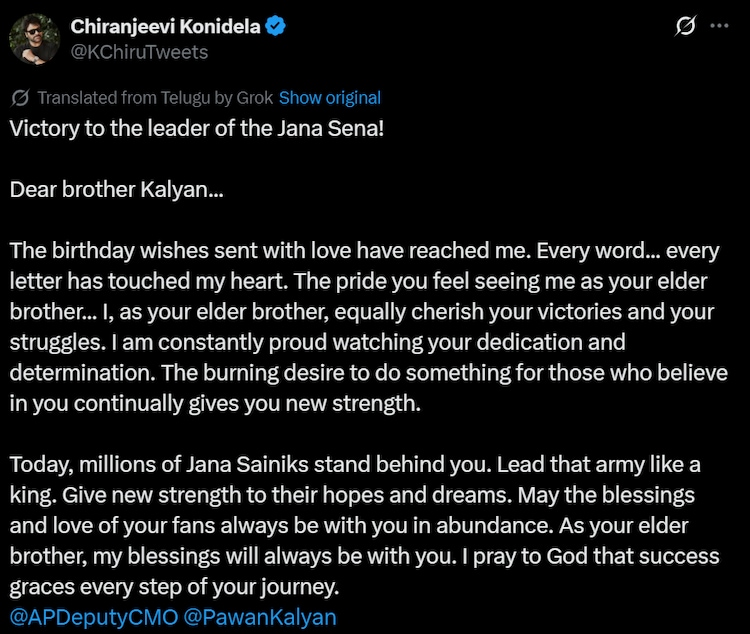
Task: Select the 'Victory to the leader' headline line
Action: click(x=197, y=128)
